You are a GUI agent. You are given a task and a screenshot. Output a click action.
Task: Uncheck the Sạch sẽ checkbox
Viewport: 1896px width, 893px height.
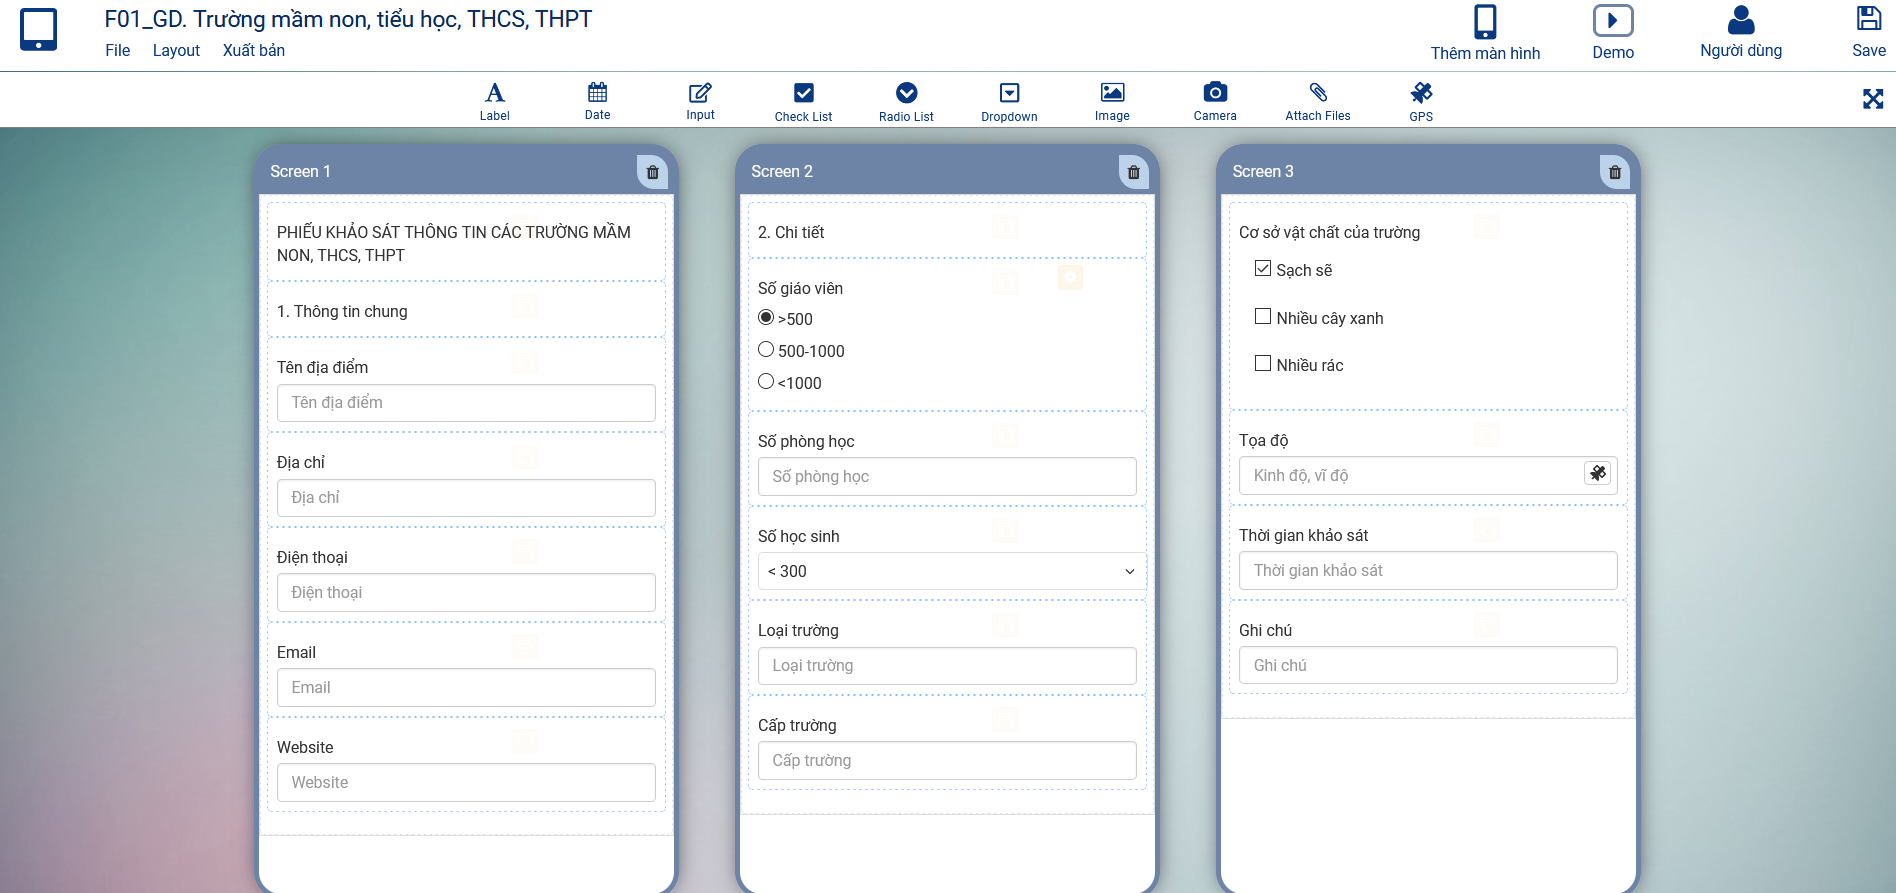(1263, 269)
